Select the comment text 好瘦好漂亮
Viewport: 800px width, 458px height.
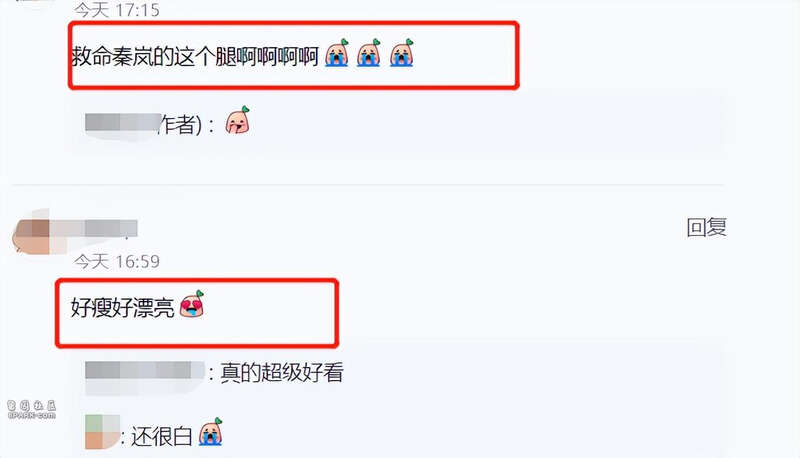pos(122,308)
